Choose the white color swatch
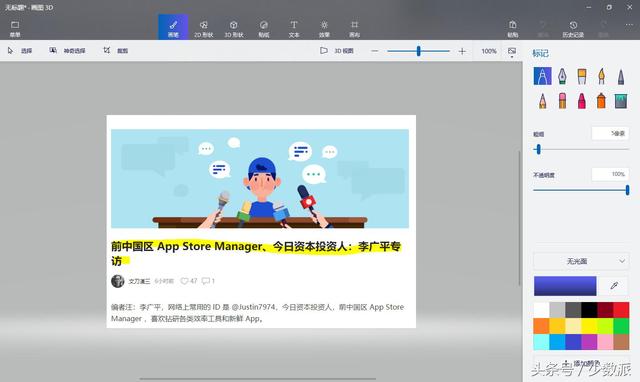The image size is (640, 382). click(x=541, y=310)
